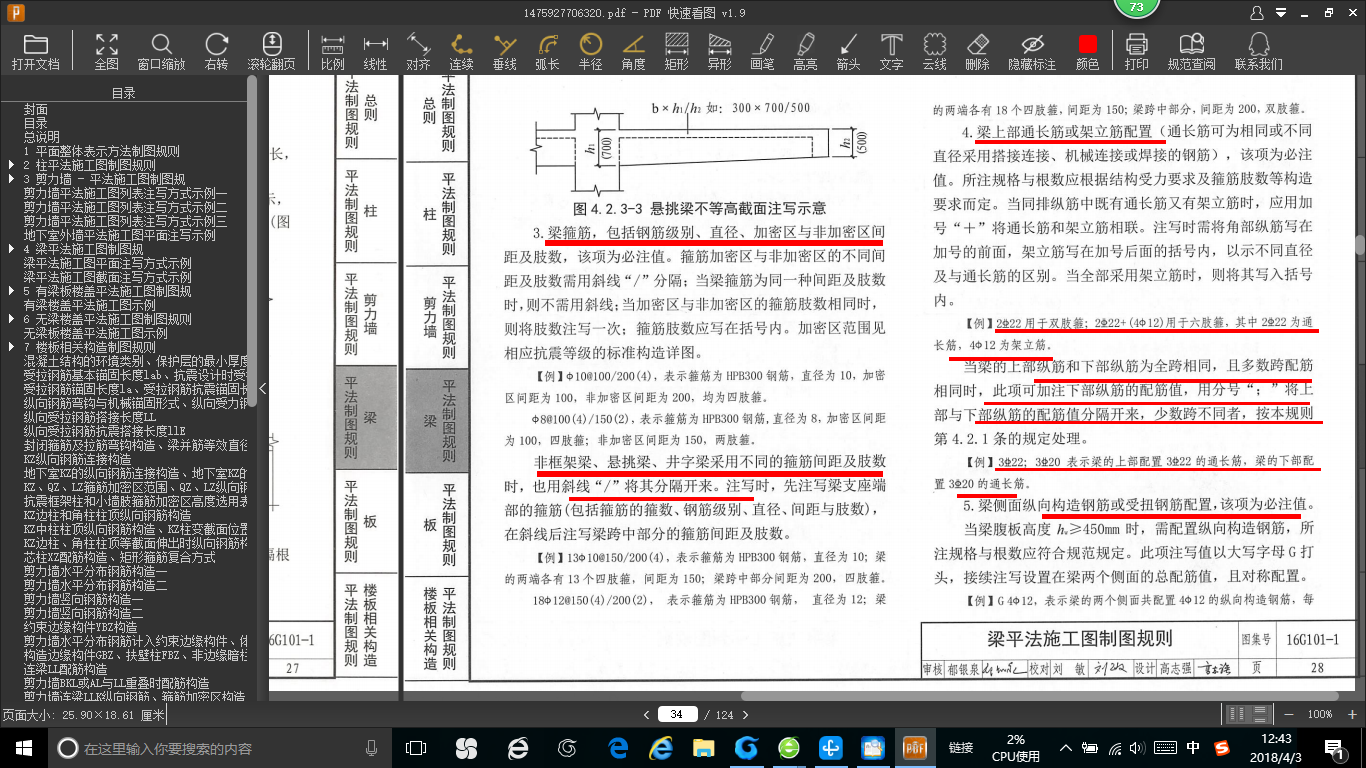Image resolution: width=1366 pixels, height=768 pixels.
Task: Click the 目录 panel header
Action: click(124, 93)
